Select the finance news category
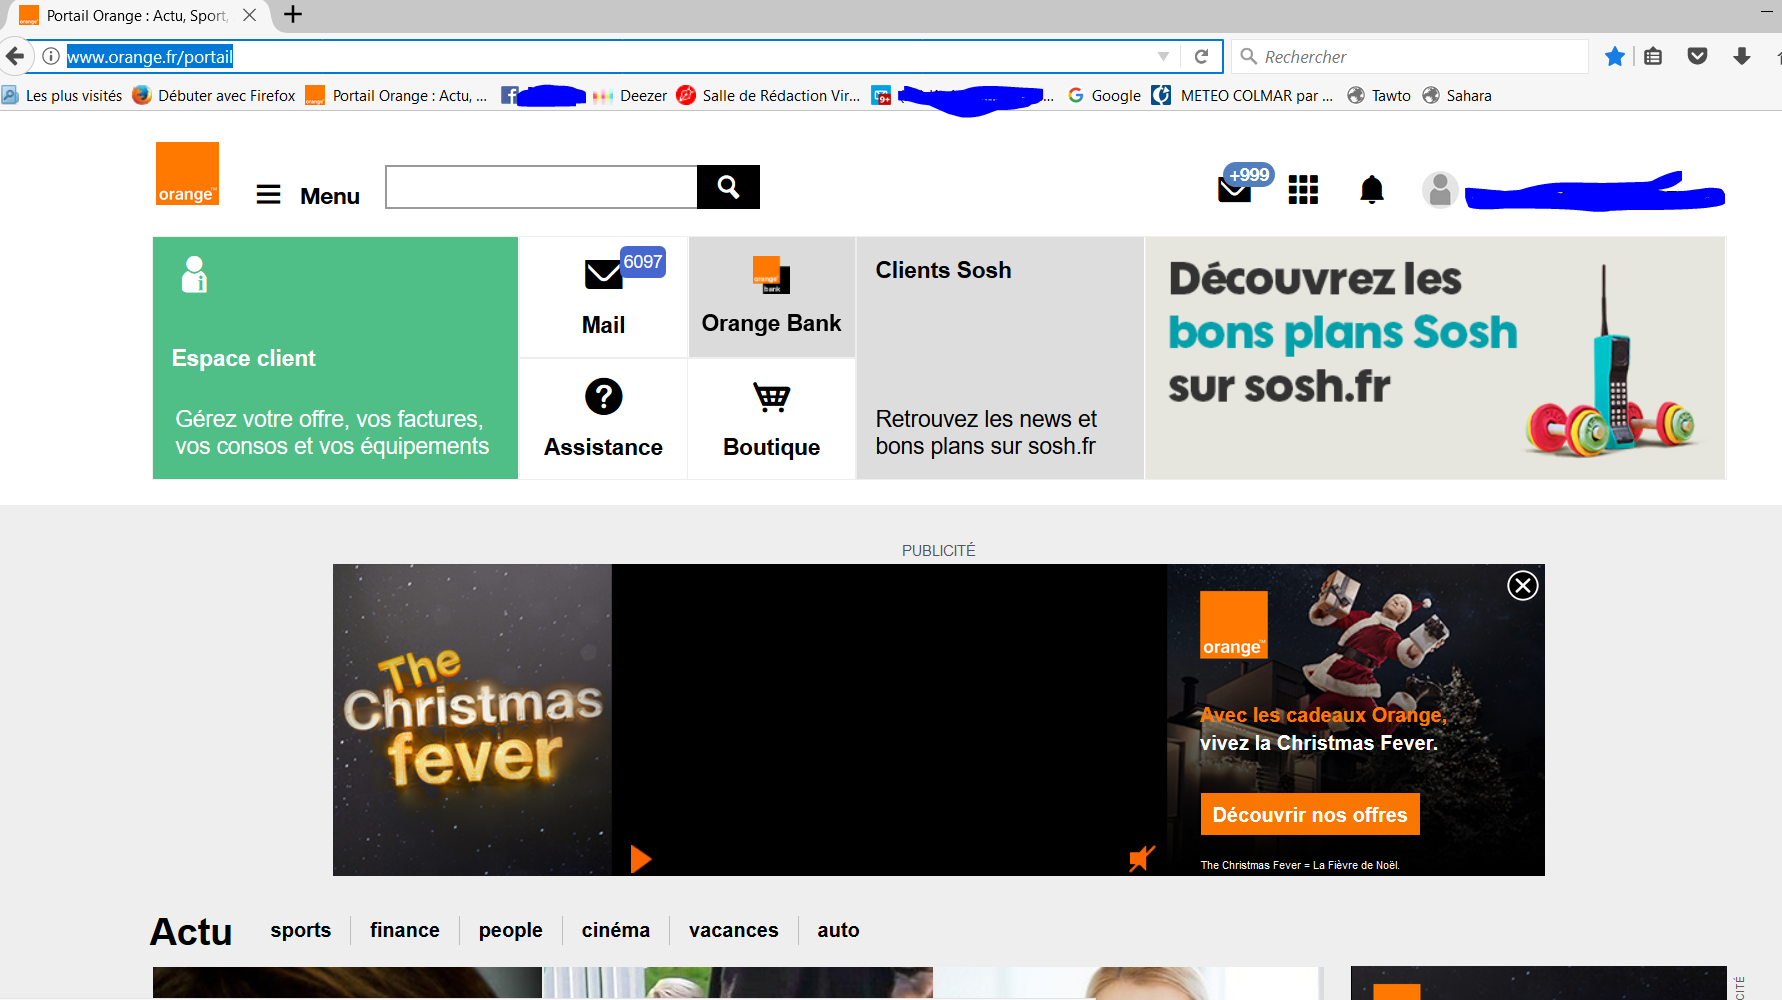This screenshot has width=1782, height=1000. click(x=405, y=930)
